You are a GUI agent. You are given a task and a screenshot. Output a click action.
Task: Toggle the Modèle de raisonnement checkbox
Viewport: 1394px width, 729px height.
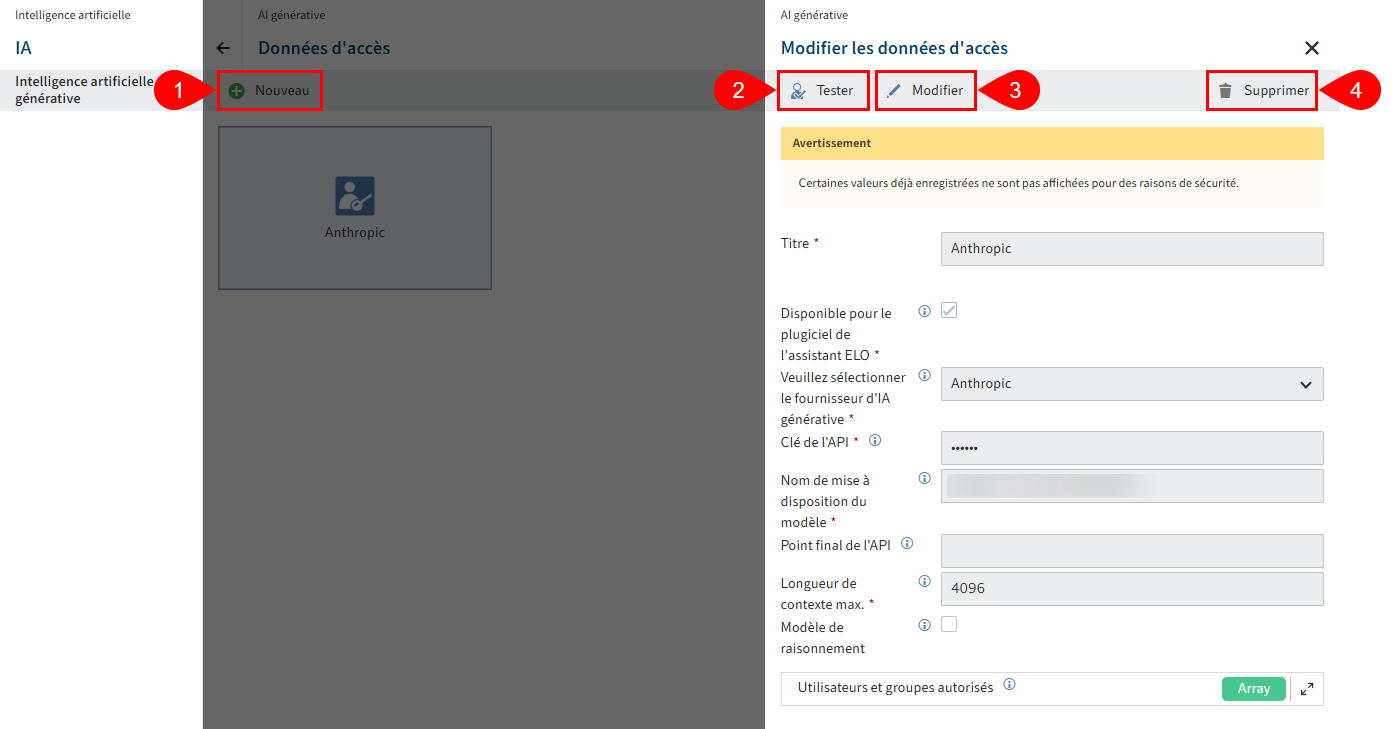[x=948, y=623]
